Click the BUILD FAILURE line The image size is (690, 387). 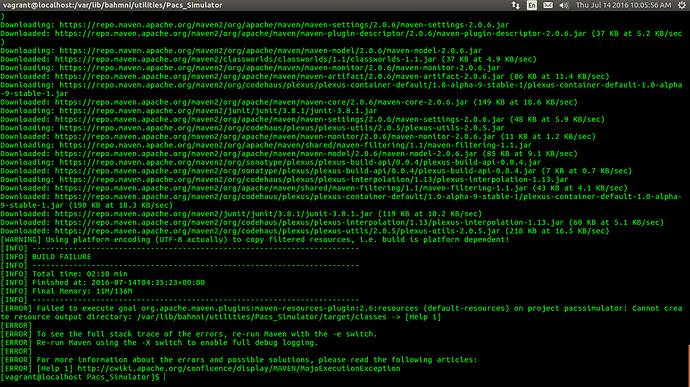(x=46, y=257)
